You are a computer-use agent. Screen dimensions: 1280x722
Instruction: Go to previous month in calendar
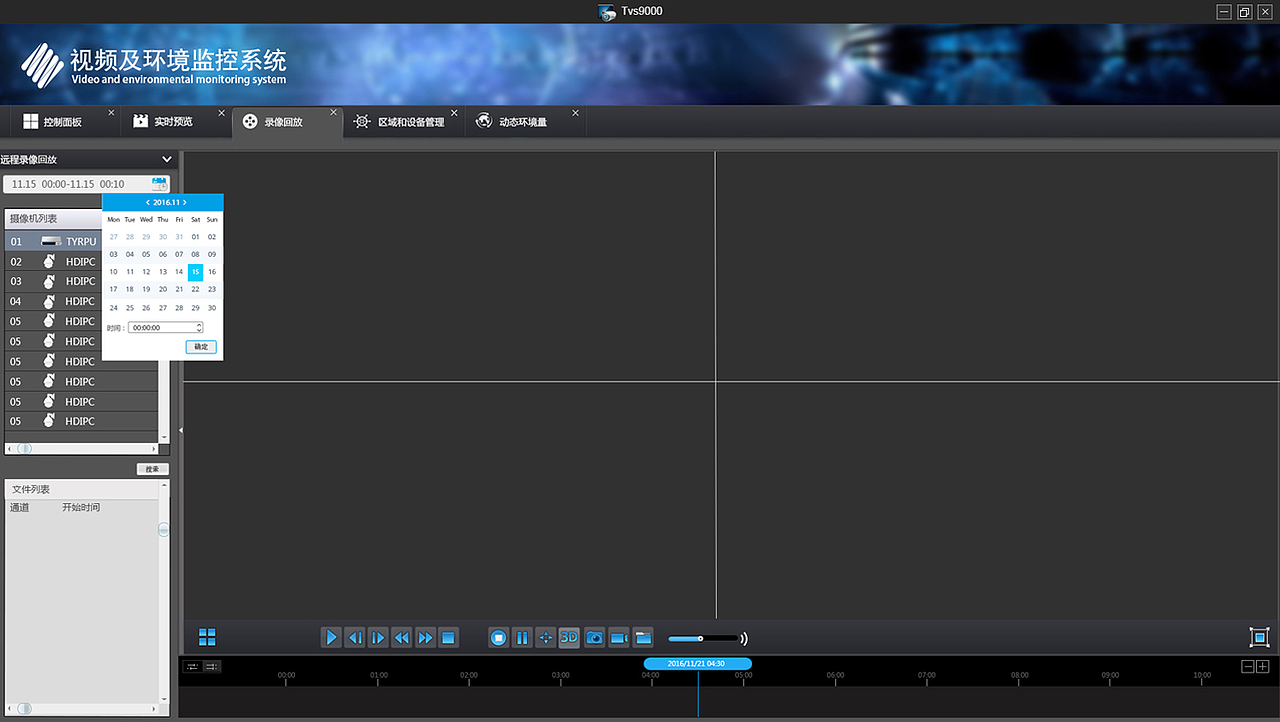(x=148, y=202)
